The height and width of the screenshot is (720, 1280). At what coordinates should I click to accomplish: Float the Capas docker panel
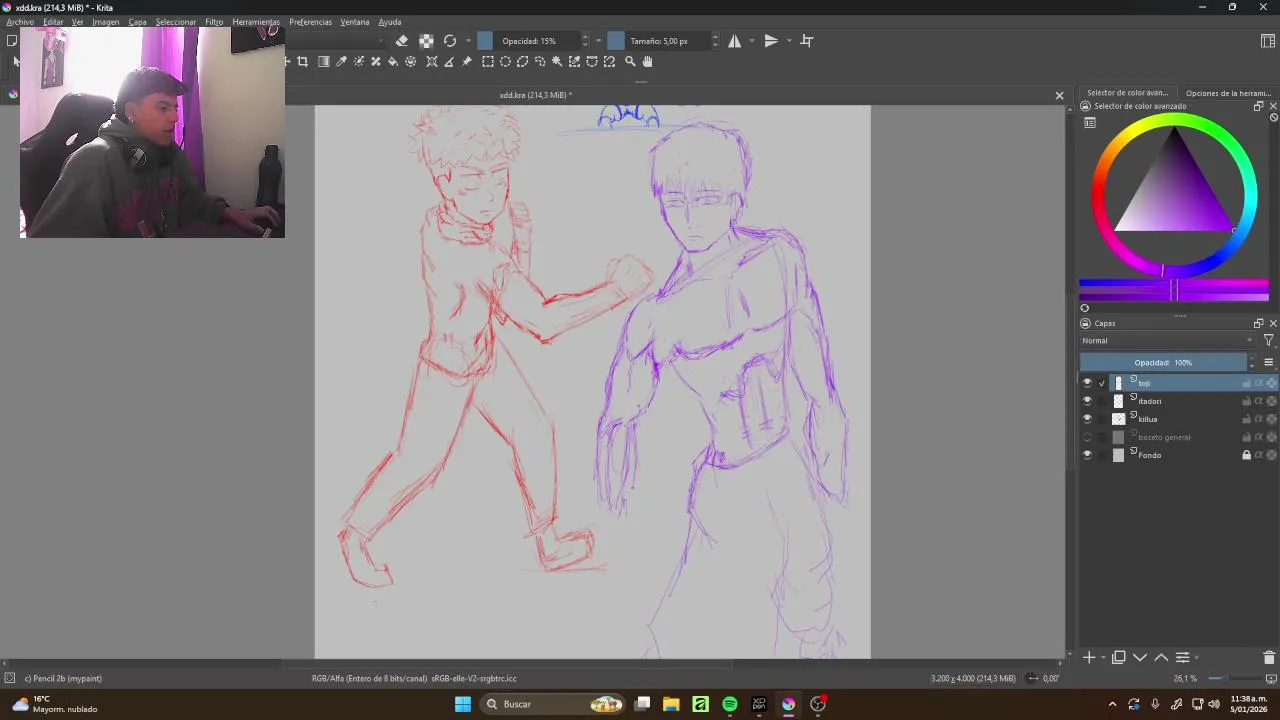point(1258,323)
